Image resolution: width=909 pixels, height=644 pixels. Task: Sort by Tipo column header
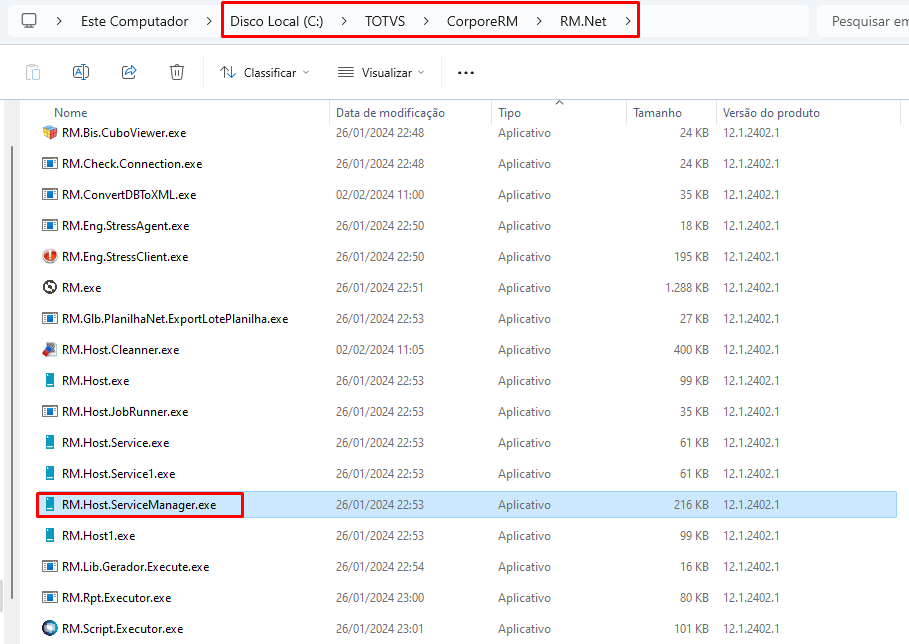pos(510,113)
